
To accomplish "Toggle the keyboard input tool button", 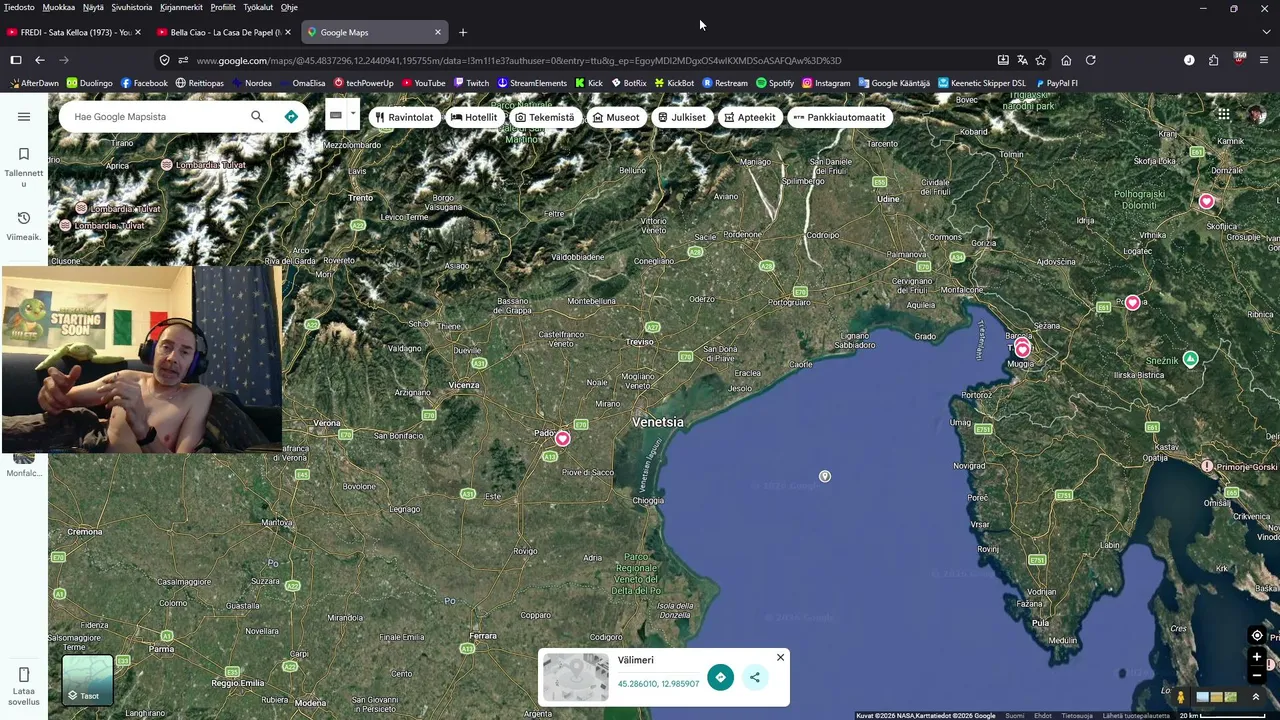I will [x=336, y=115].
